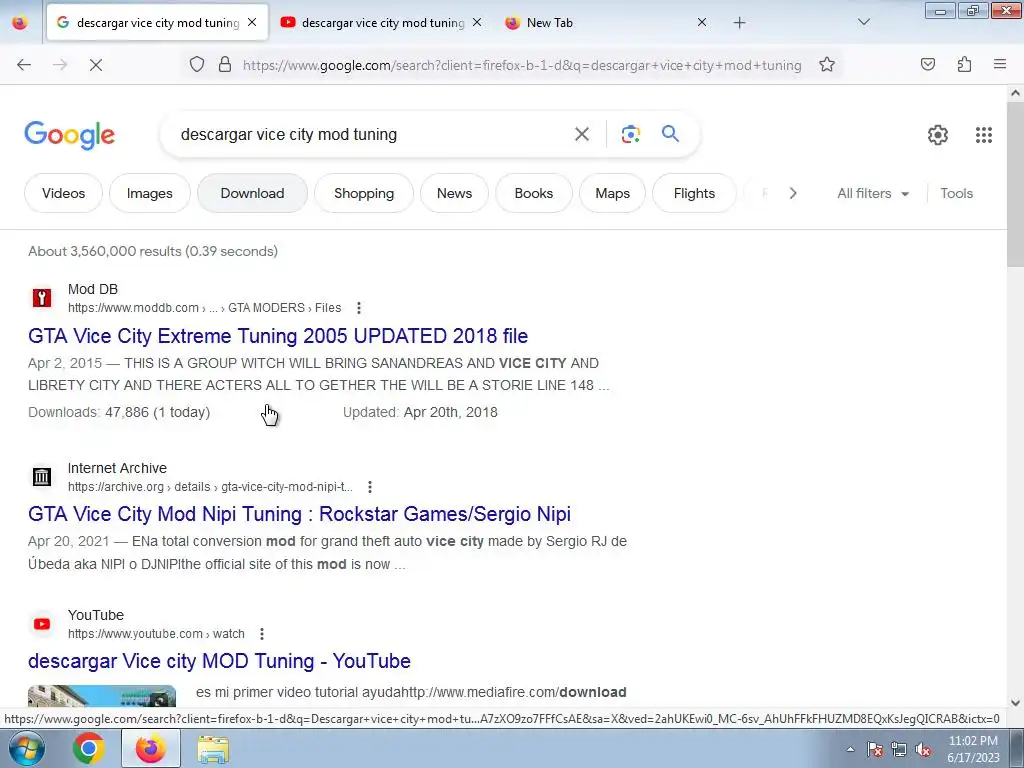Show more search filter chips arrow
This screenshot has width=1024, height=768.
pyautogui.click(x=793, y=193)
